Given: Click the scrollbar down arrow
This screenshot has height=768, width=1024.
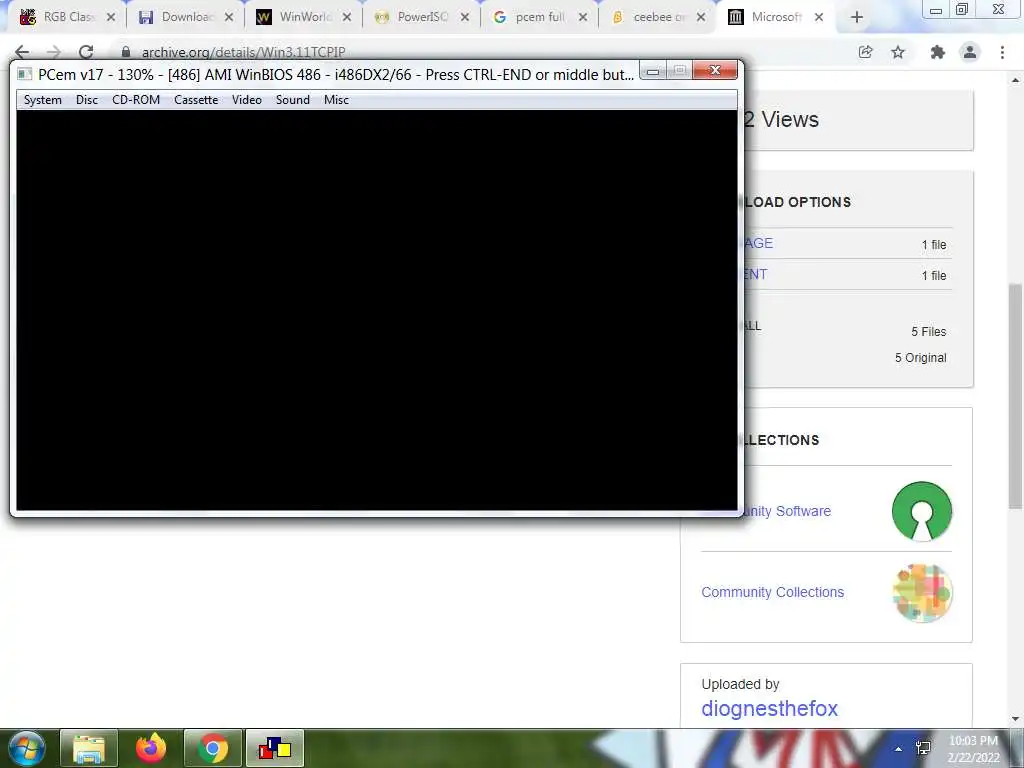Looking at the screenshot, I should (x=1015, y=719).
